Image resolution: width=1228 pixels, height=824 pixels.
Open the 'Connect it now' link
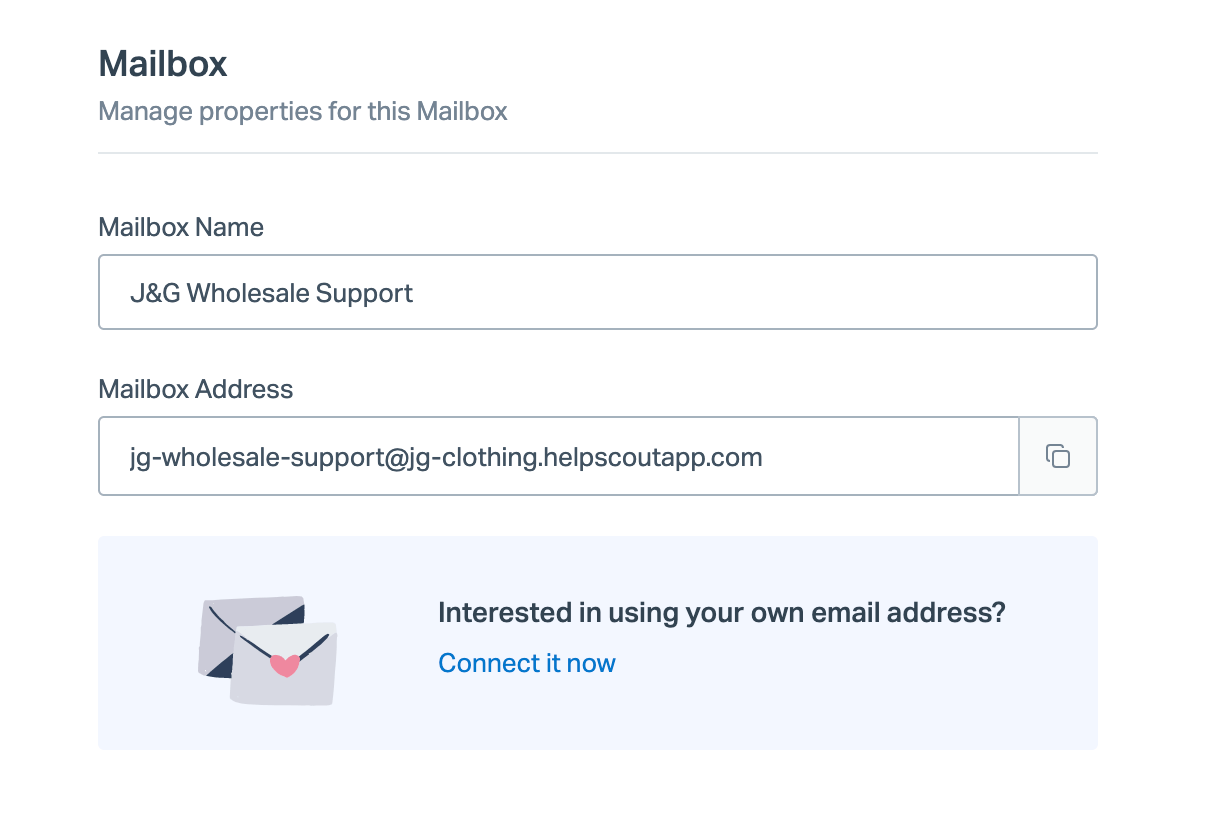click(527, 663)
